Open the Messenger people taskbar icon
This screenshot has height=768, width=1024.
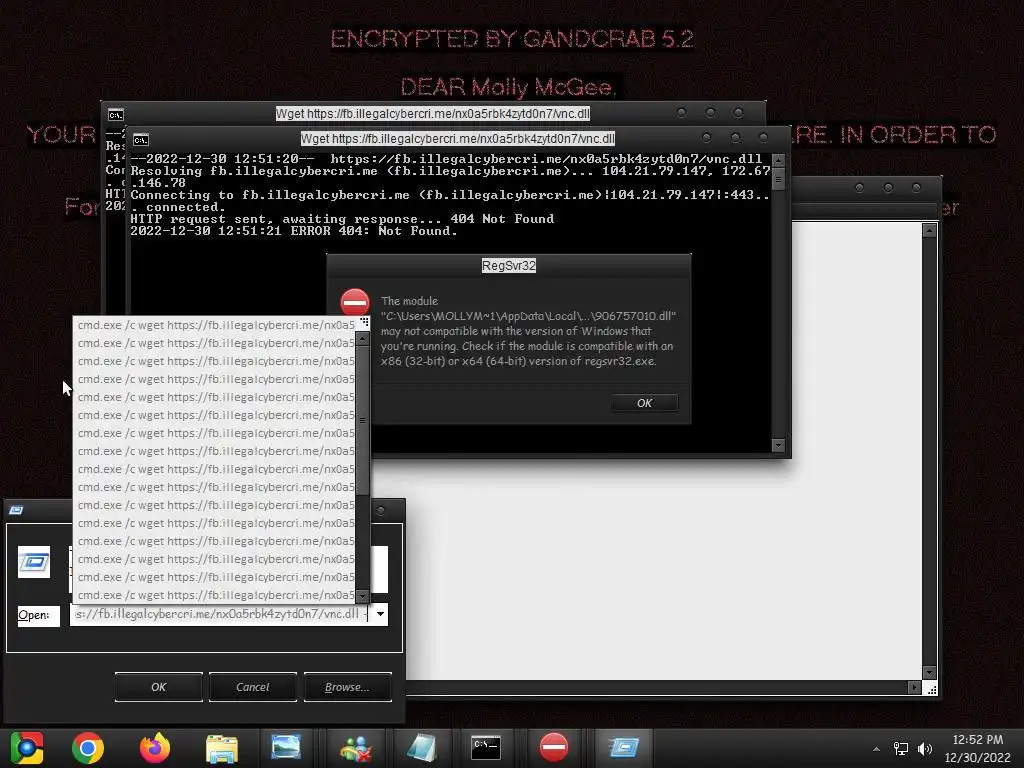point(355,748)
